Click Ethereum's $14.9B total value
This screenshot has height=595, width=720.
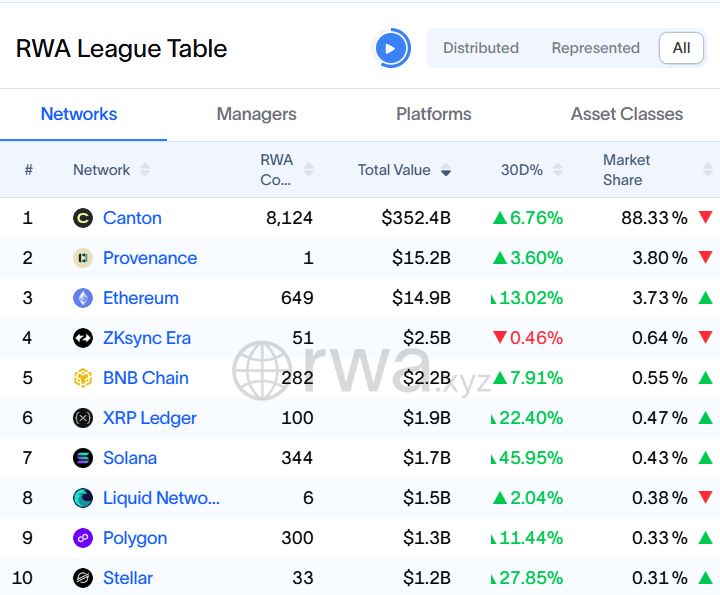(422, 298)
